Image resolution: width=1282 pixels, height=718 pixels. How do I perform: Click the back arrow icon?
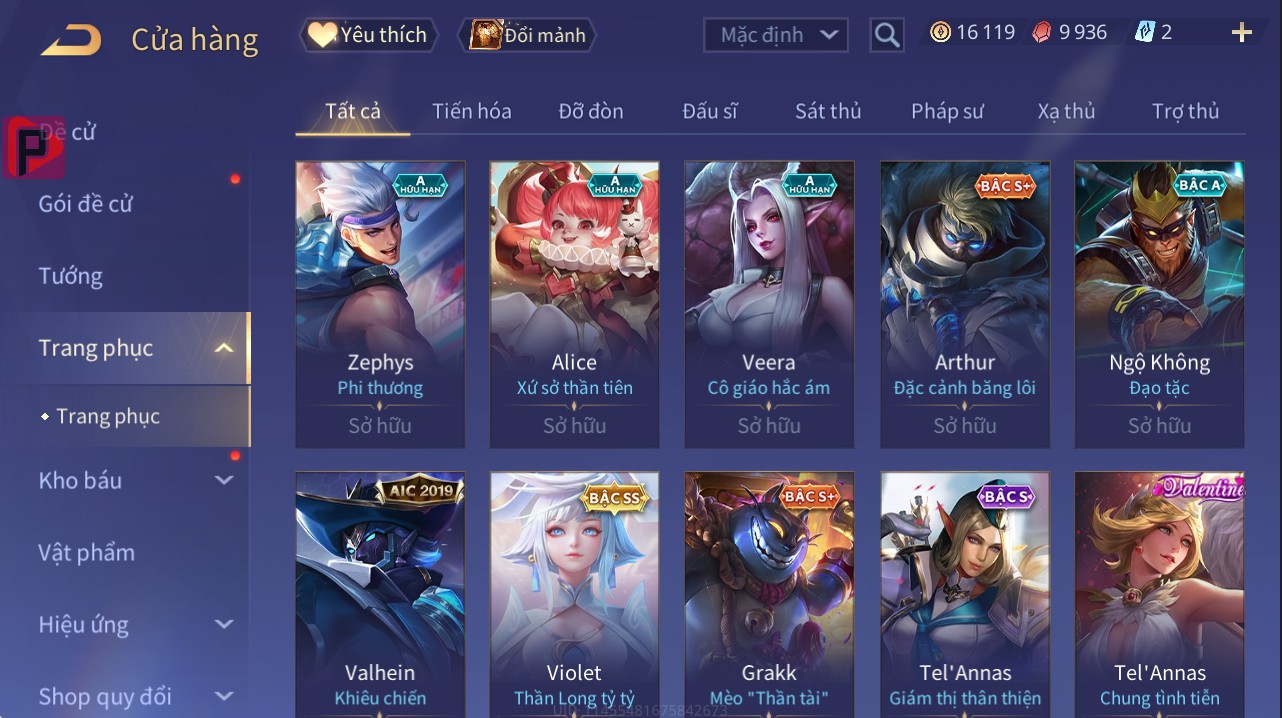coord(71,40)
